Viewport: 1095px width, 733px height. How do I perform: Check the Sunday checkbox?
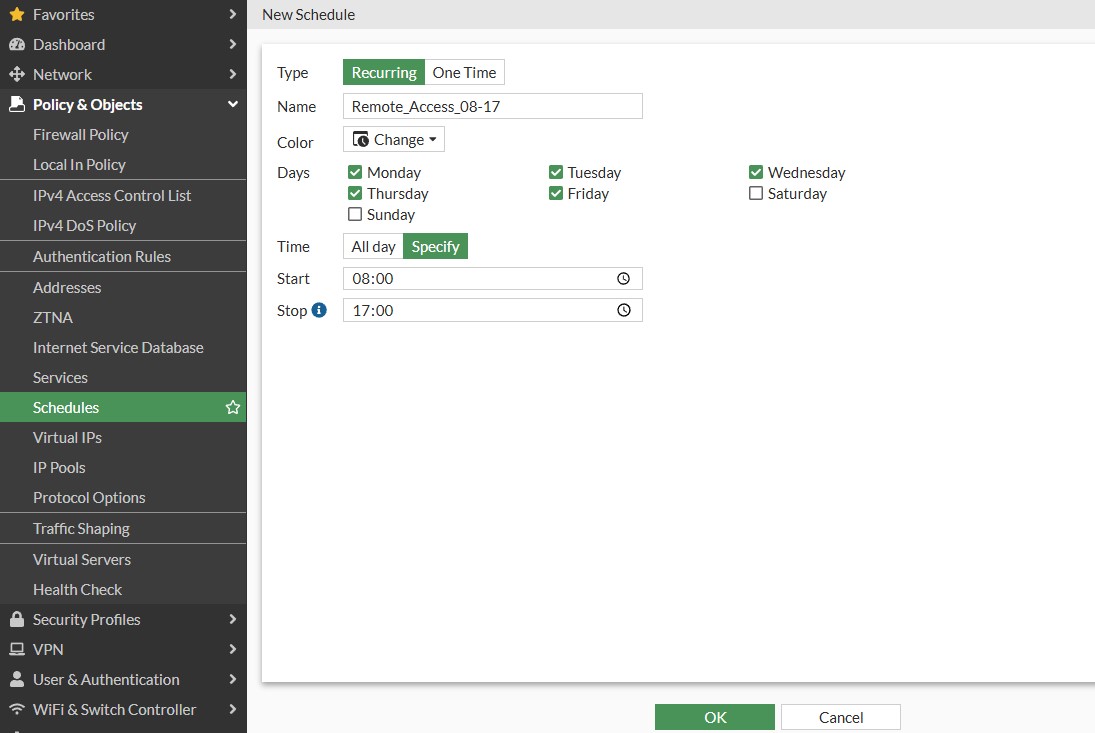(x=355, y=214)
